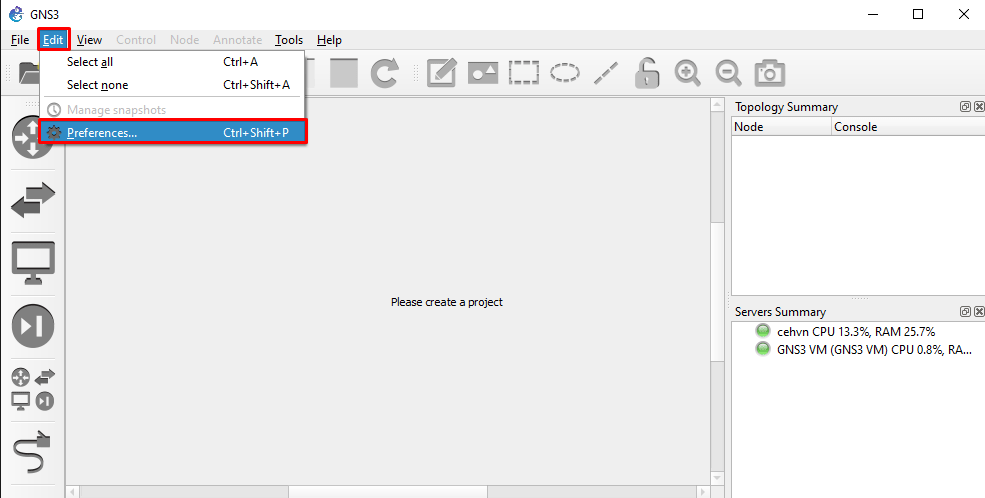
Task: Select the cehvn server entry
Action: [856, 331]
